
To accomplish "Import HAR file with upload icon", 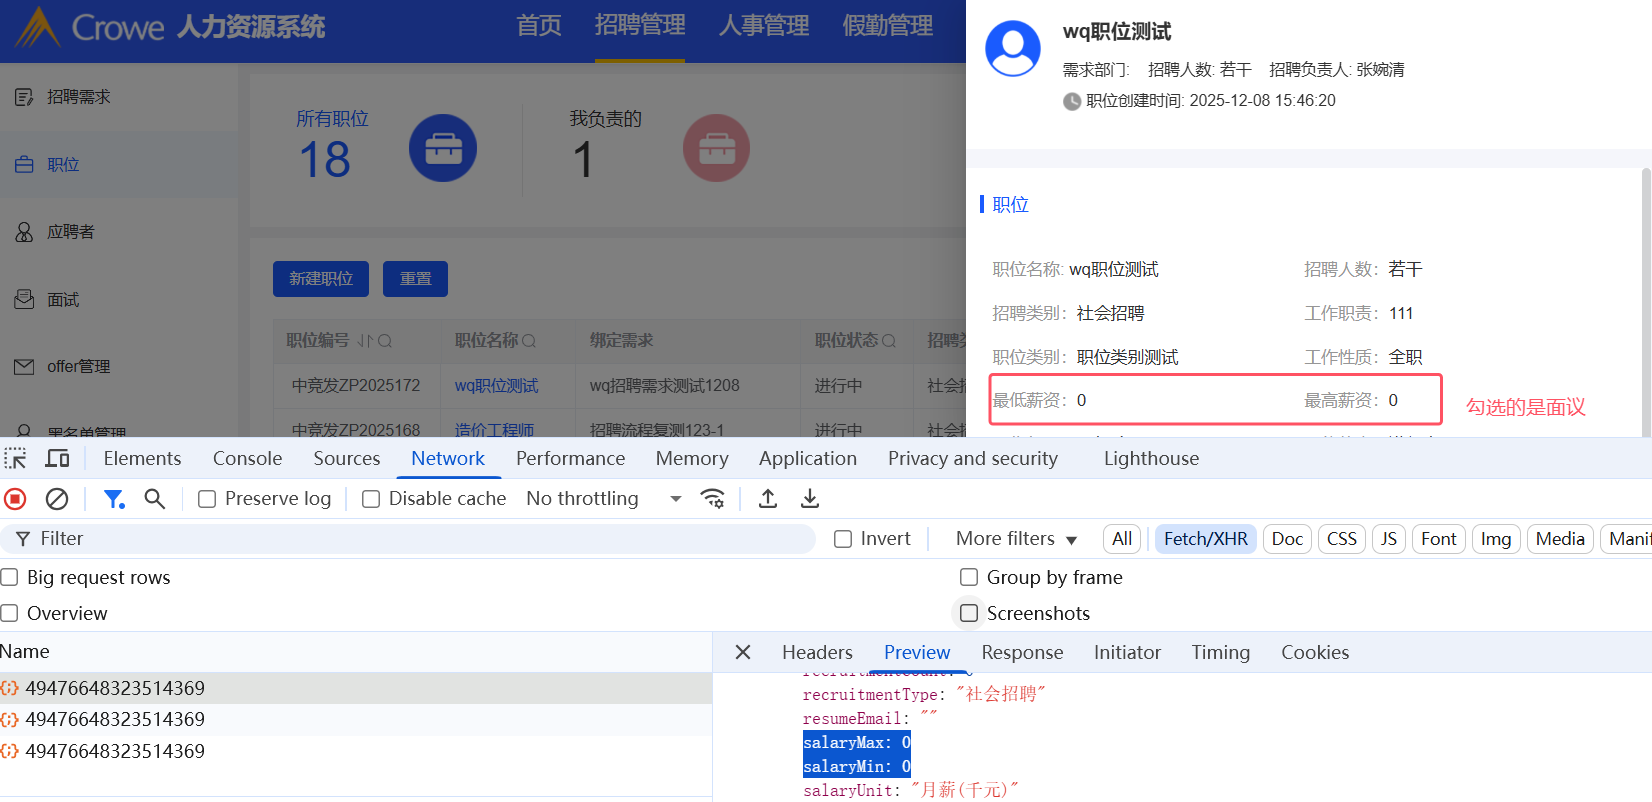I will coord(768,499).
